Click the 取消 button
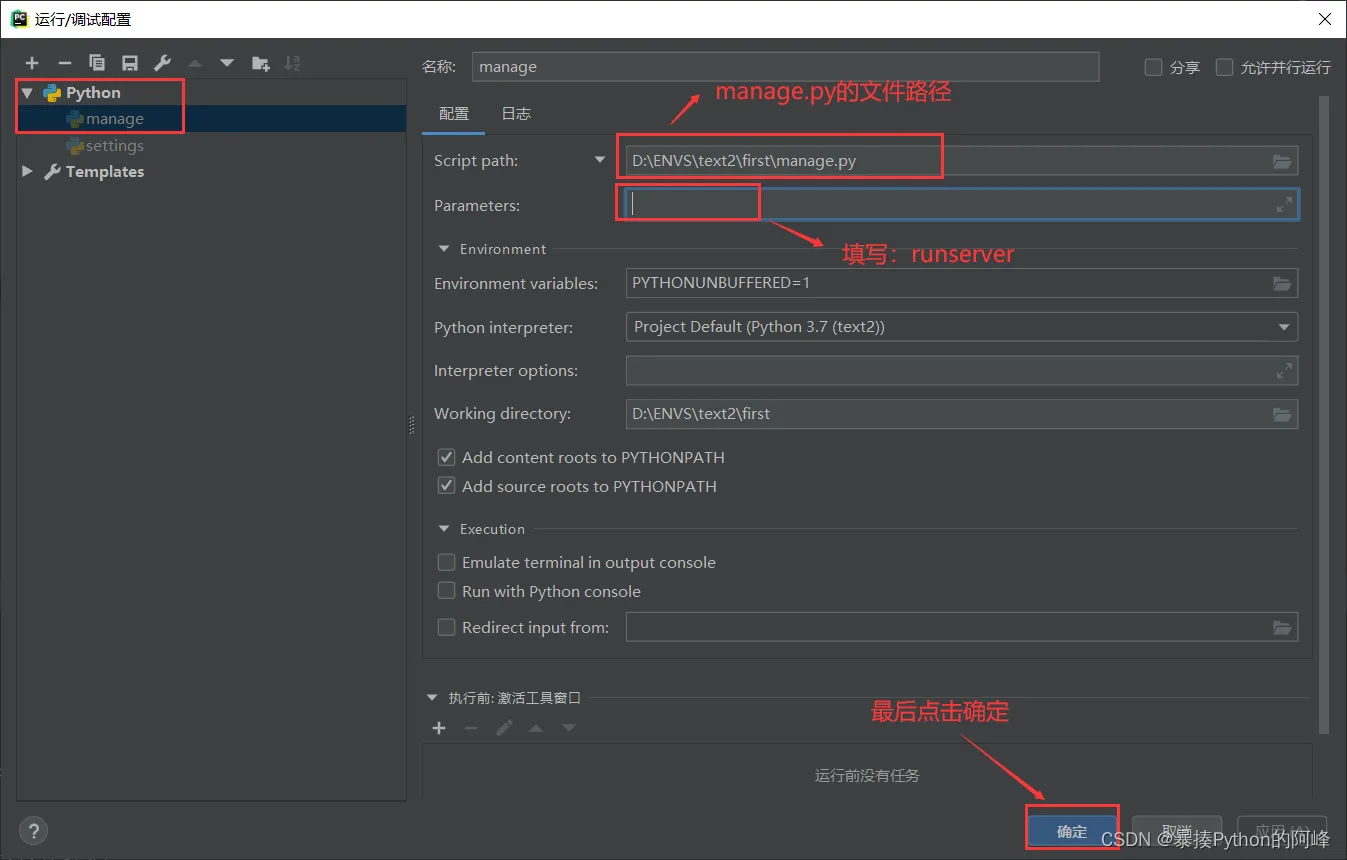 (1177, 831)
